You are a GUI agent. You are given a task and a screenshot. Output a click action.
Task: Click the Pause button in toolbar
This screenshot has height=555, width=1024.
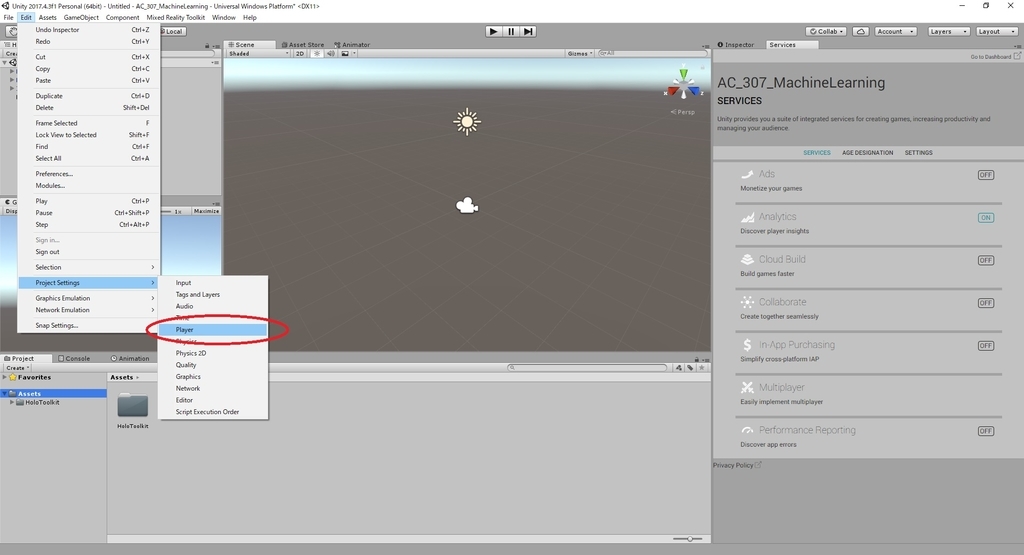(511, 31)
